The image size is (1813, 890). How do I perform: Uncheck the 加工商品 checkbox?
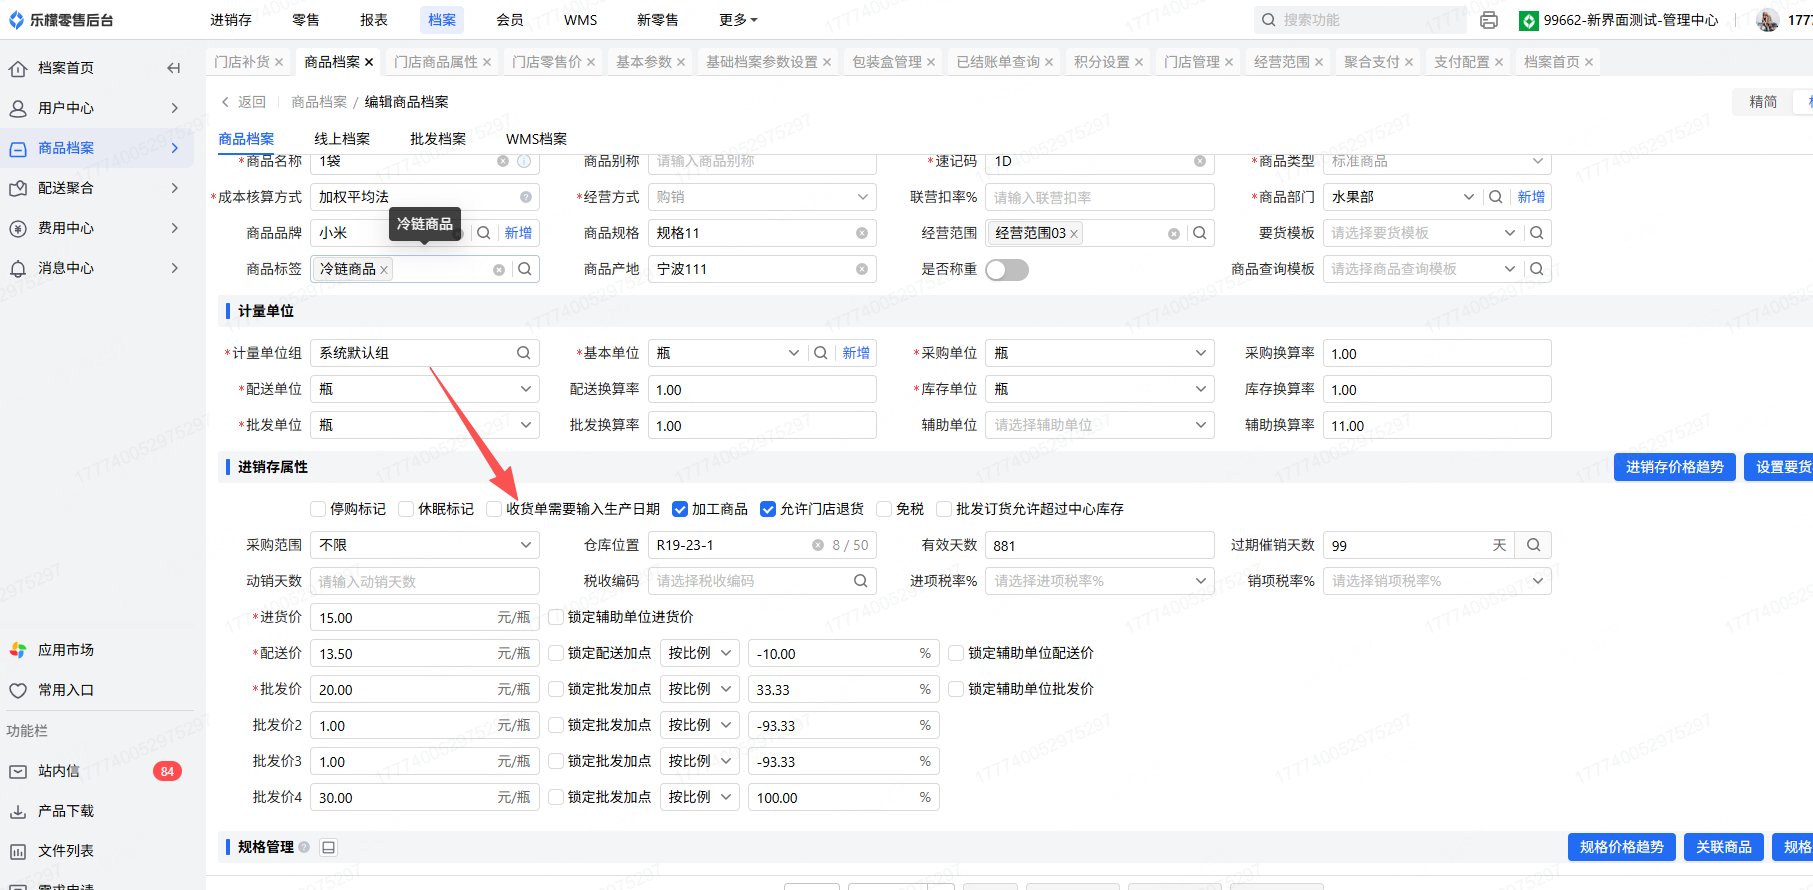(x=680, y=509)
